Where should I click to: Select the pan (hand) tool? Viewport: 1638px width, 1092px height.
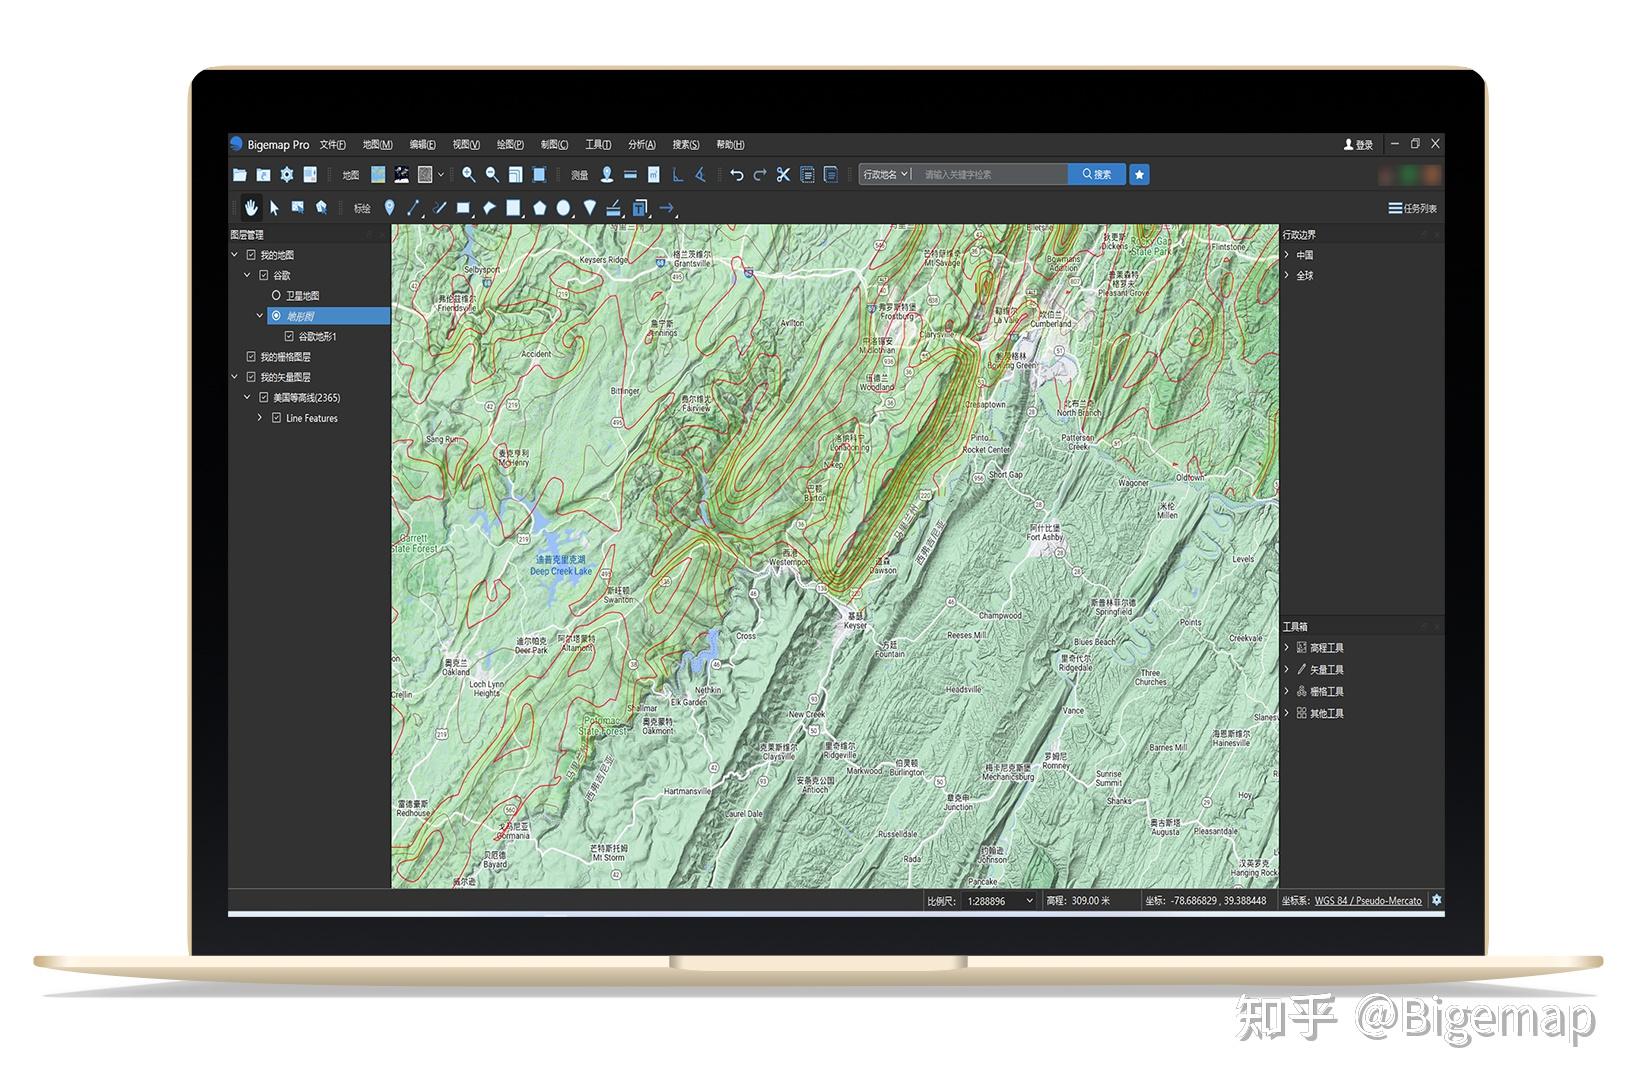[x=249, y=207]
